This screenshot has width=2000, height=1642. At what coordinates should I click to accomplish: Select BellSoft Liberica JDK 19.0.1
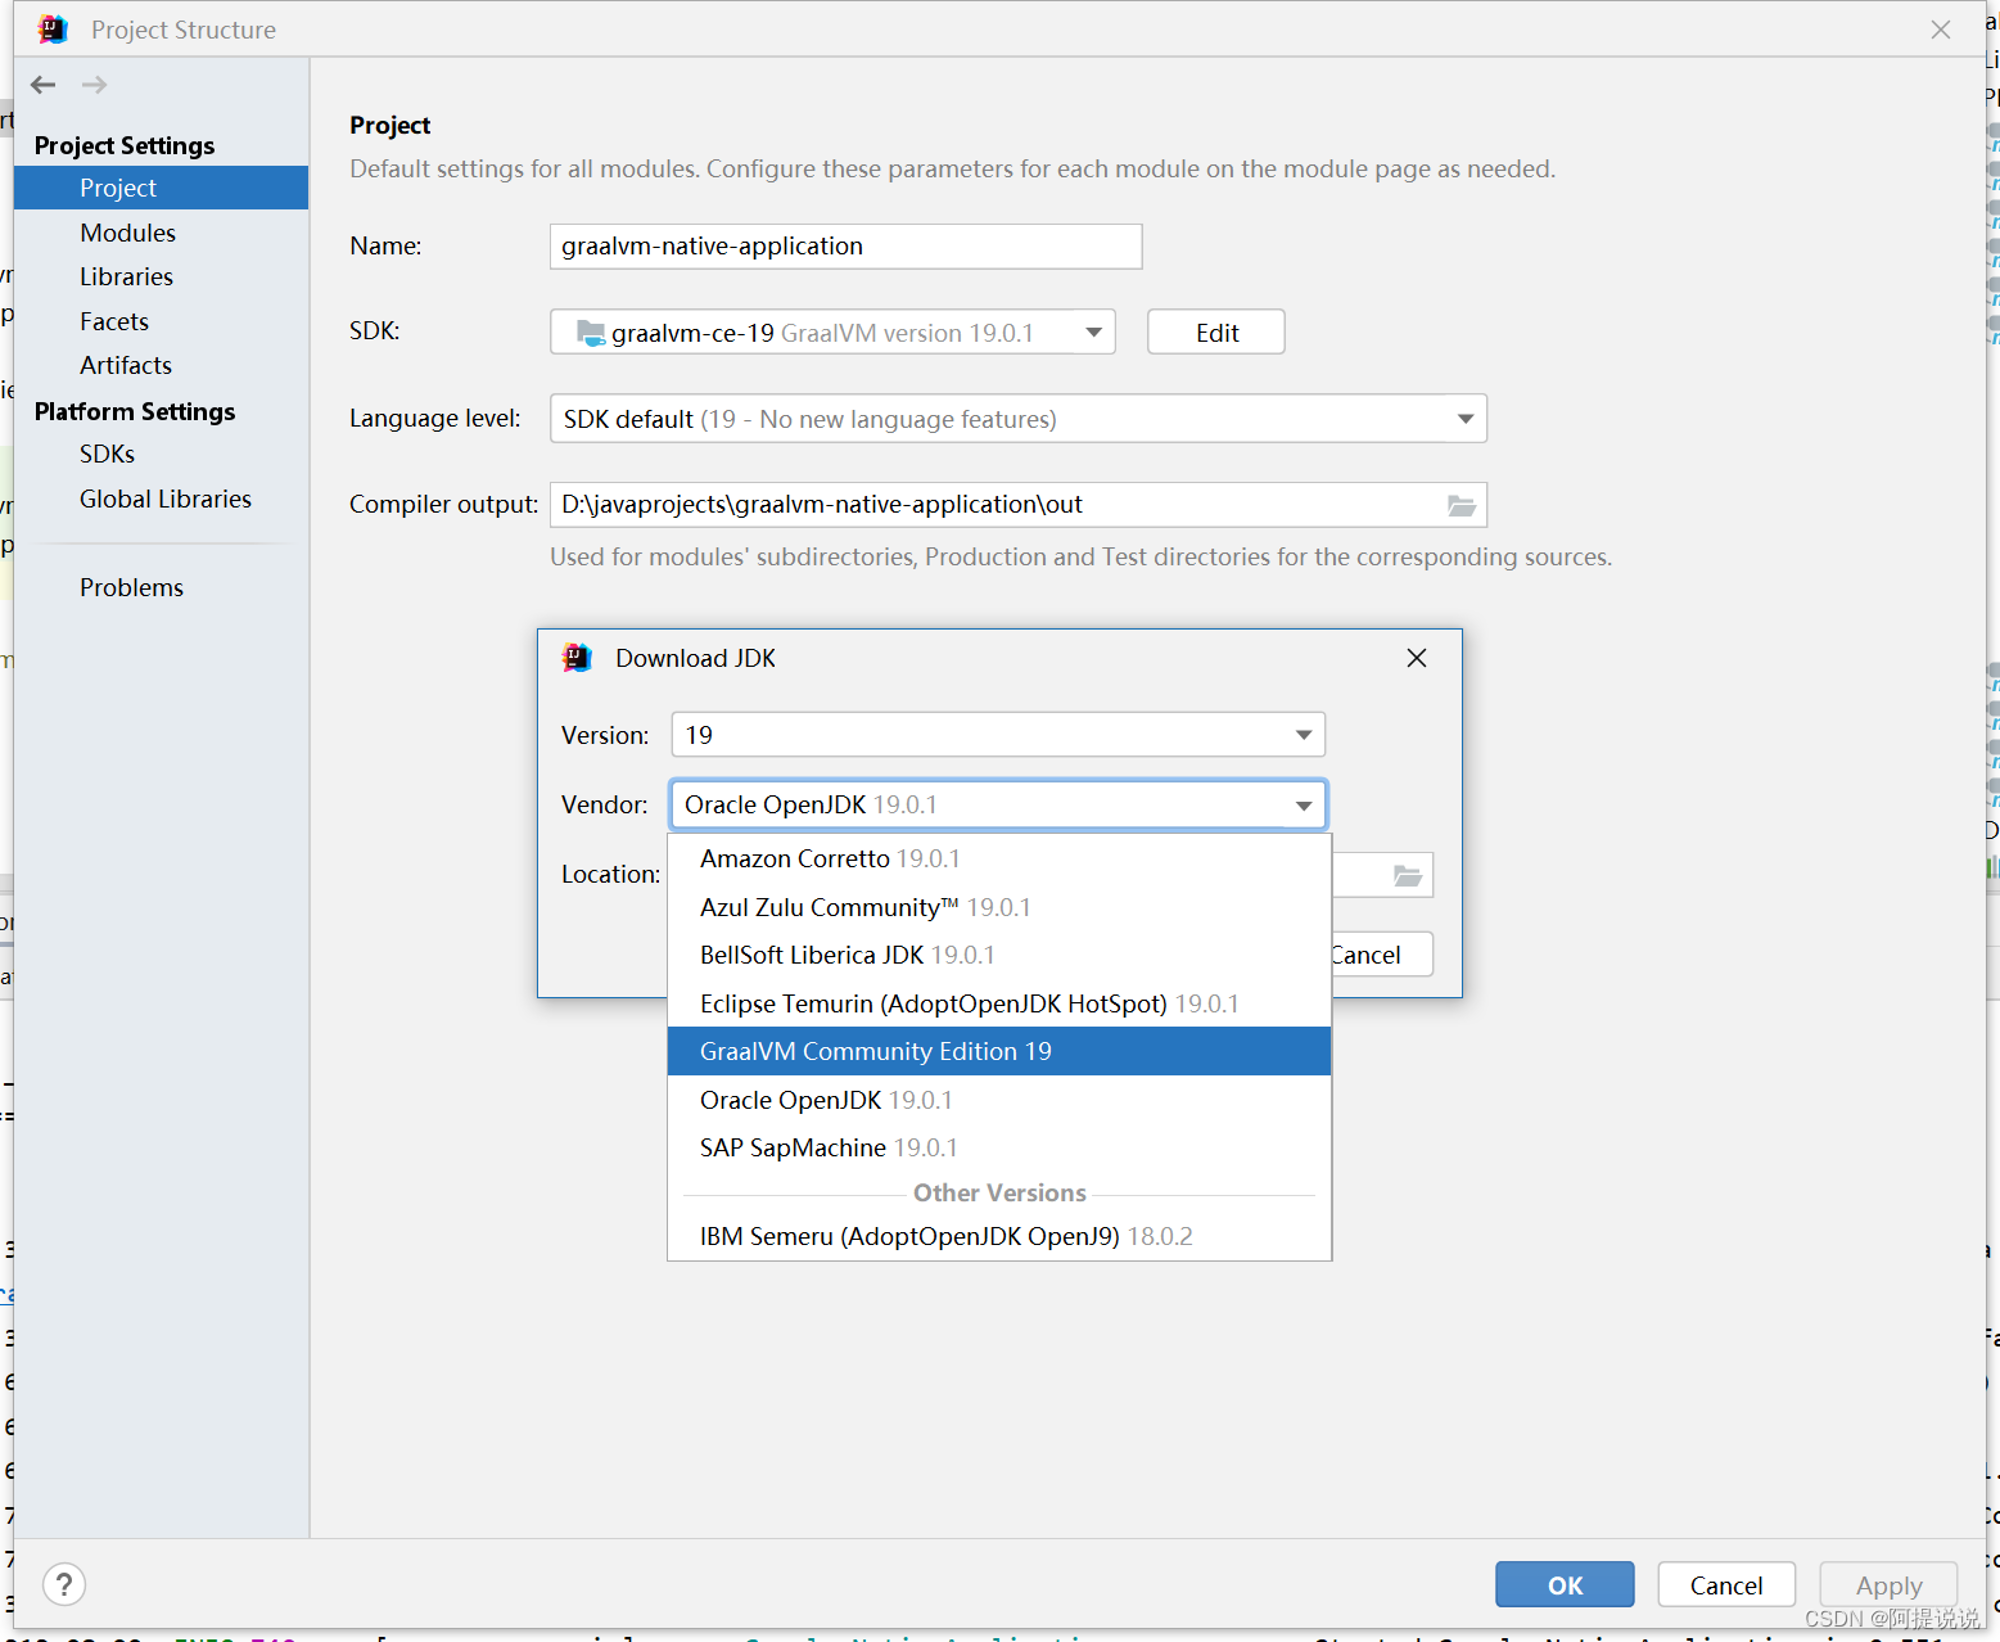(x=999, y=955)
